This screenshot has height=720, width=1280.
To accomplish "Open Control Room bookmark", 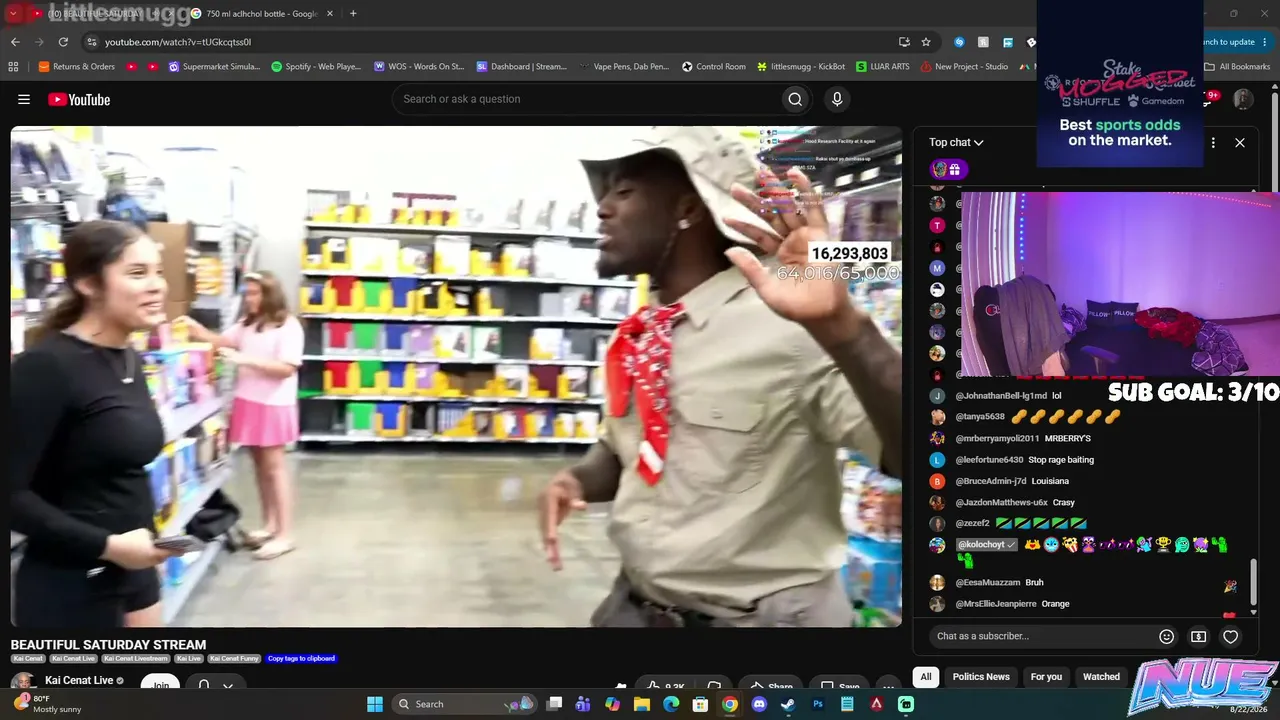I will pyautogui.click(x=714, y=67).
